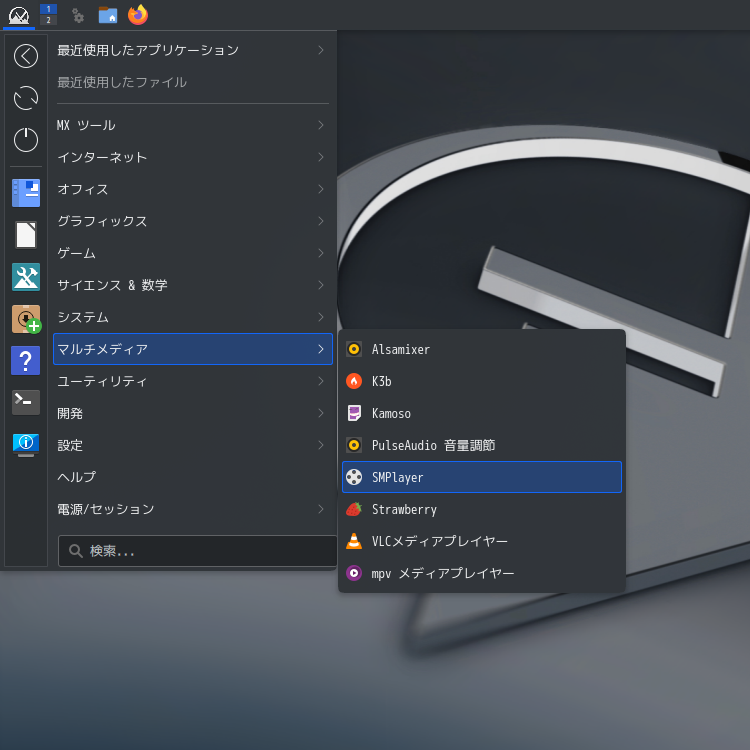Expand the ゲーム submenu arrow
Image resolution: width=750 pixels, height=750 pixels.
point(321,253)
